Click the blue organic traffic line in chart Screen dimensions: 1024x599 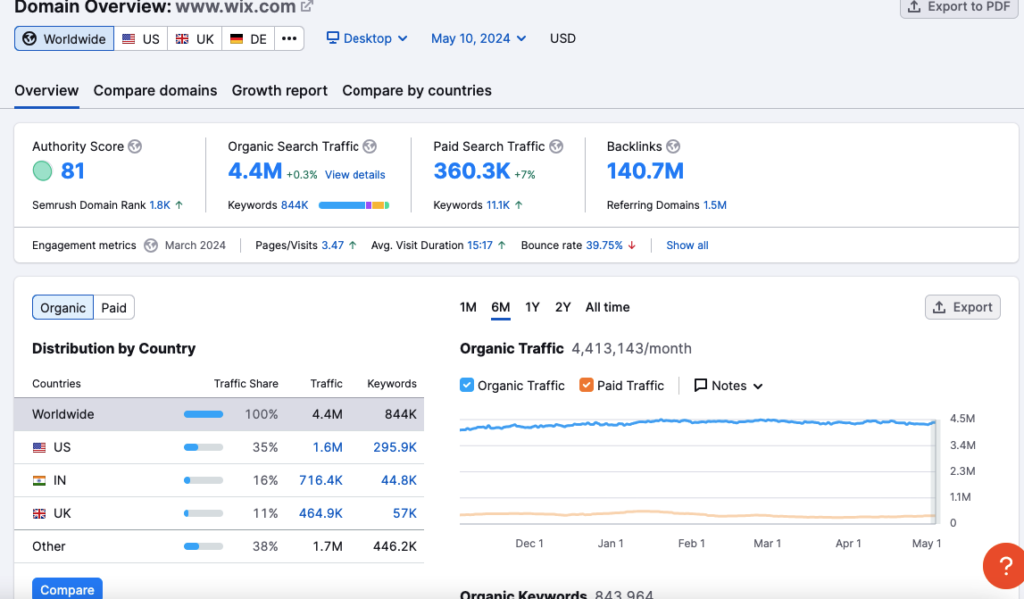pyautogui.click(x=697, y=422)
